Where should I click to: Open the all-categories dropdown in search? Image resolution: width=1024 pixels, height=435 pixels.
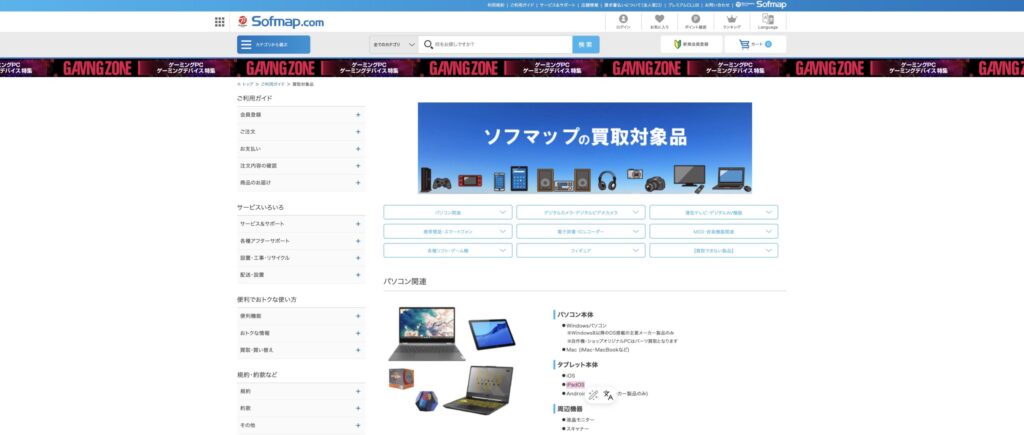393,45
